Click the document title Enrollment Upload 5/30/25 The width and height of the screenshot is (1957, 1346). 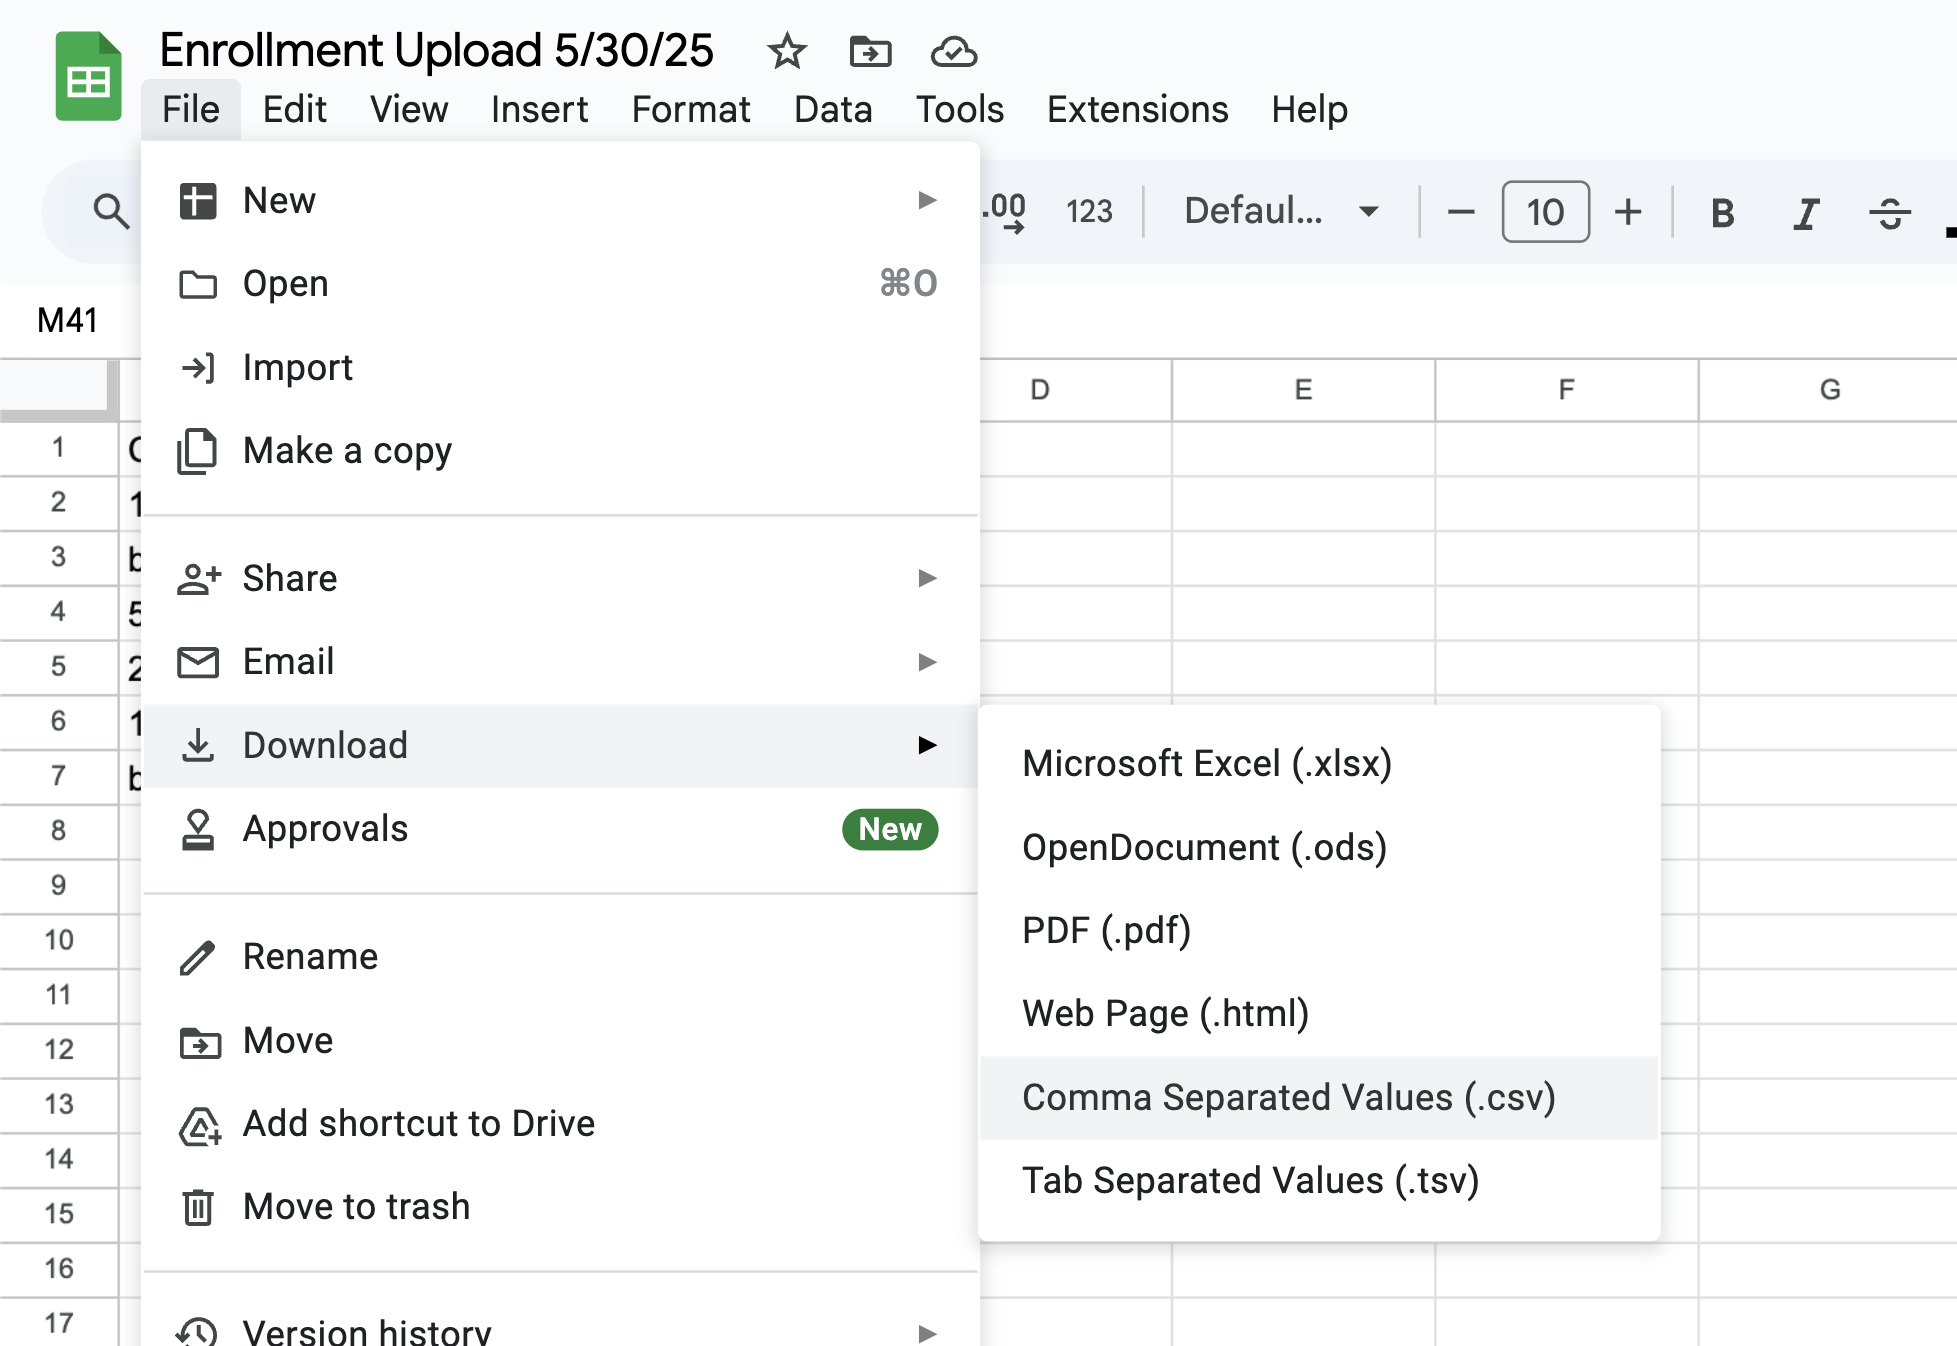click(436, 50)
